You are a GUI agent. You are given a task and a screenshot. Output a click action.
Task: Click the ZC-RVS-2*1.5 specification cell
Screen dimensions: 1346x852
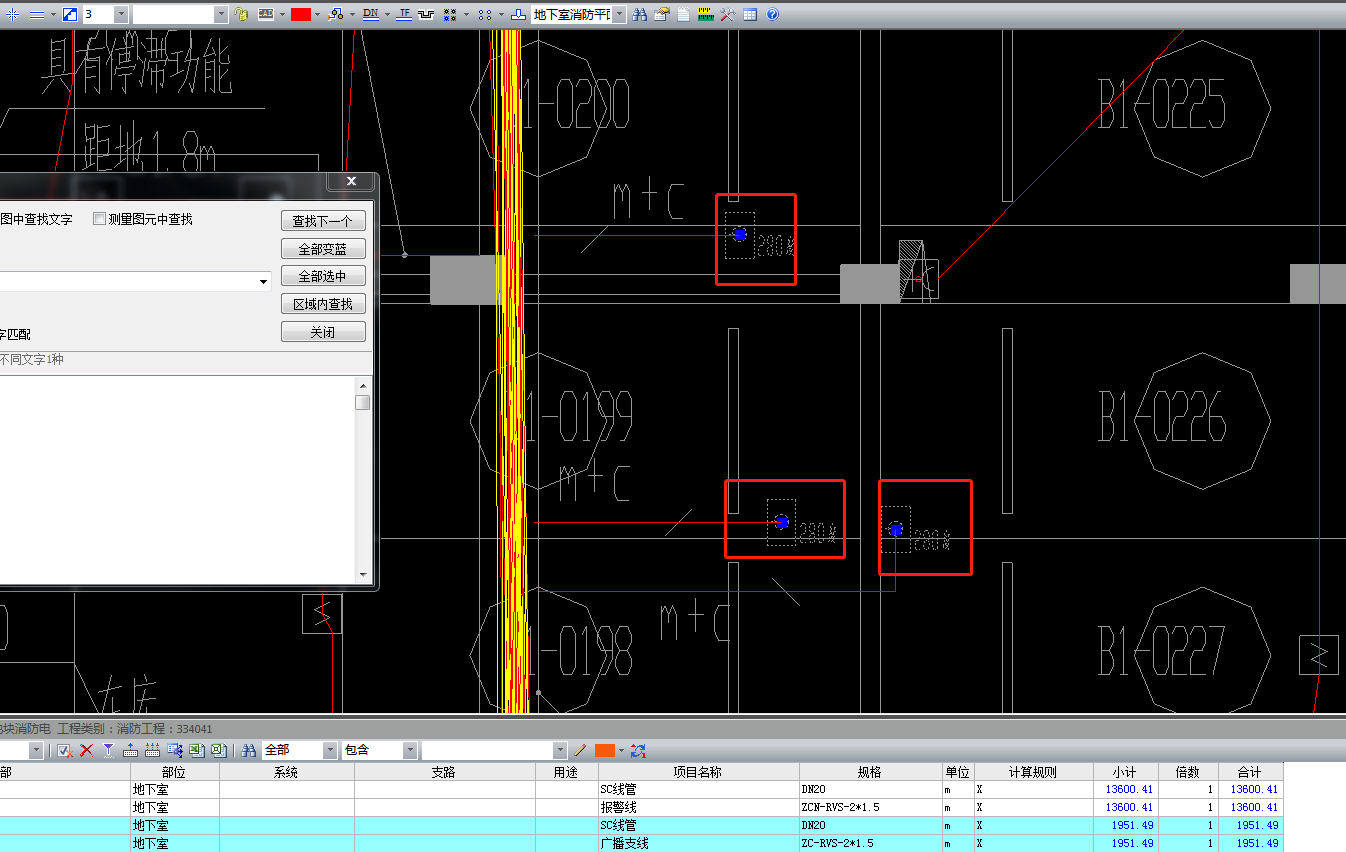click(x=870, y=843)
